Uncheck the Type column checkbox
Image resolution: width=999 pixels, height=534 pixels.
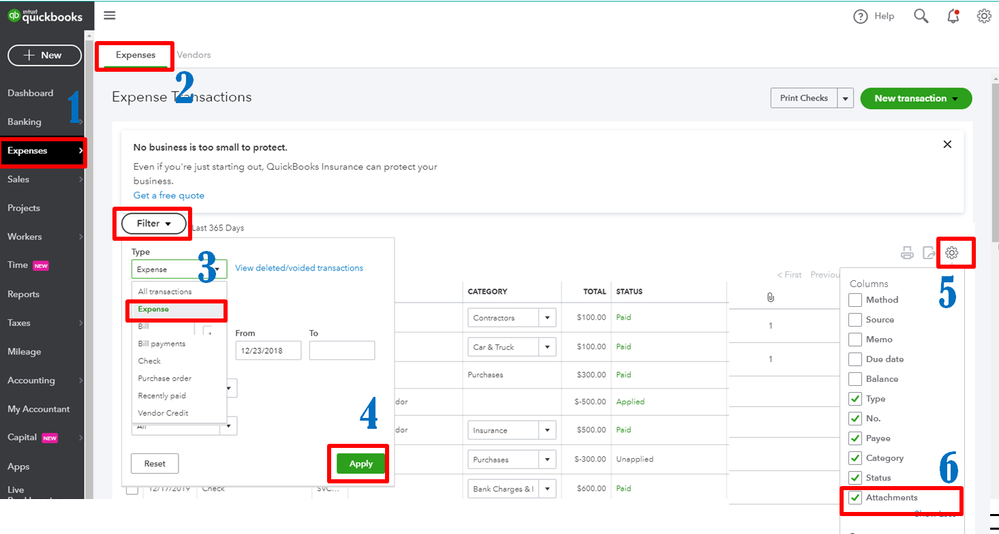855,399
